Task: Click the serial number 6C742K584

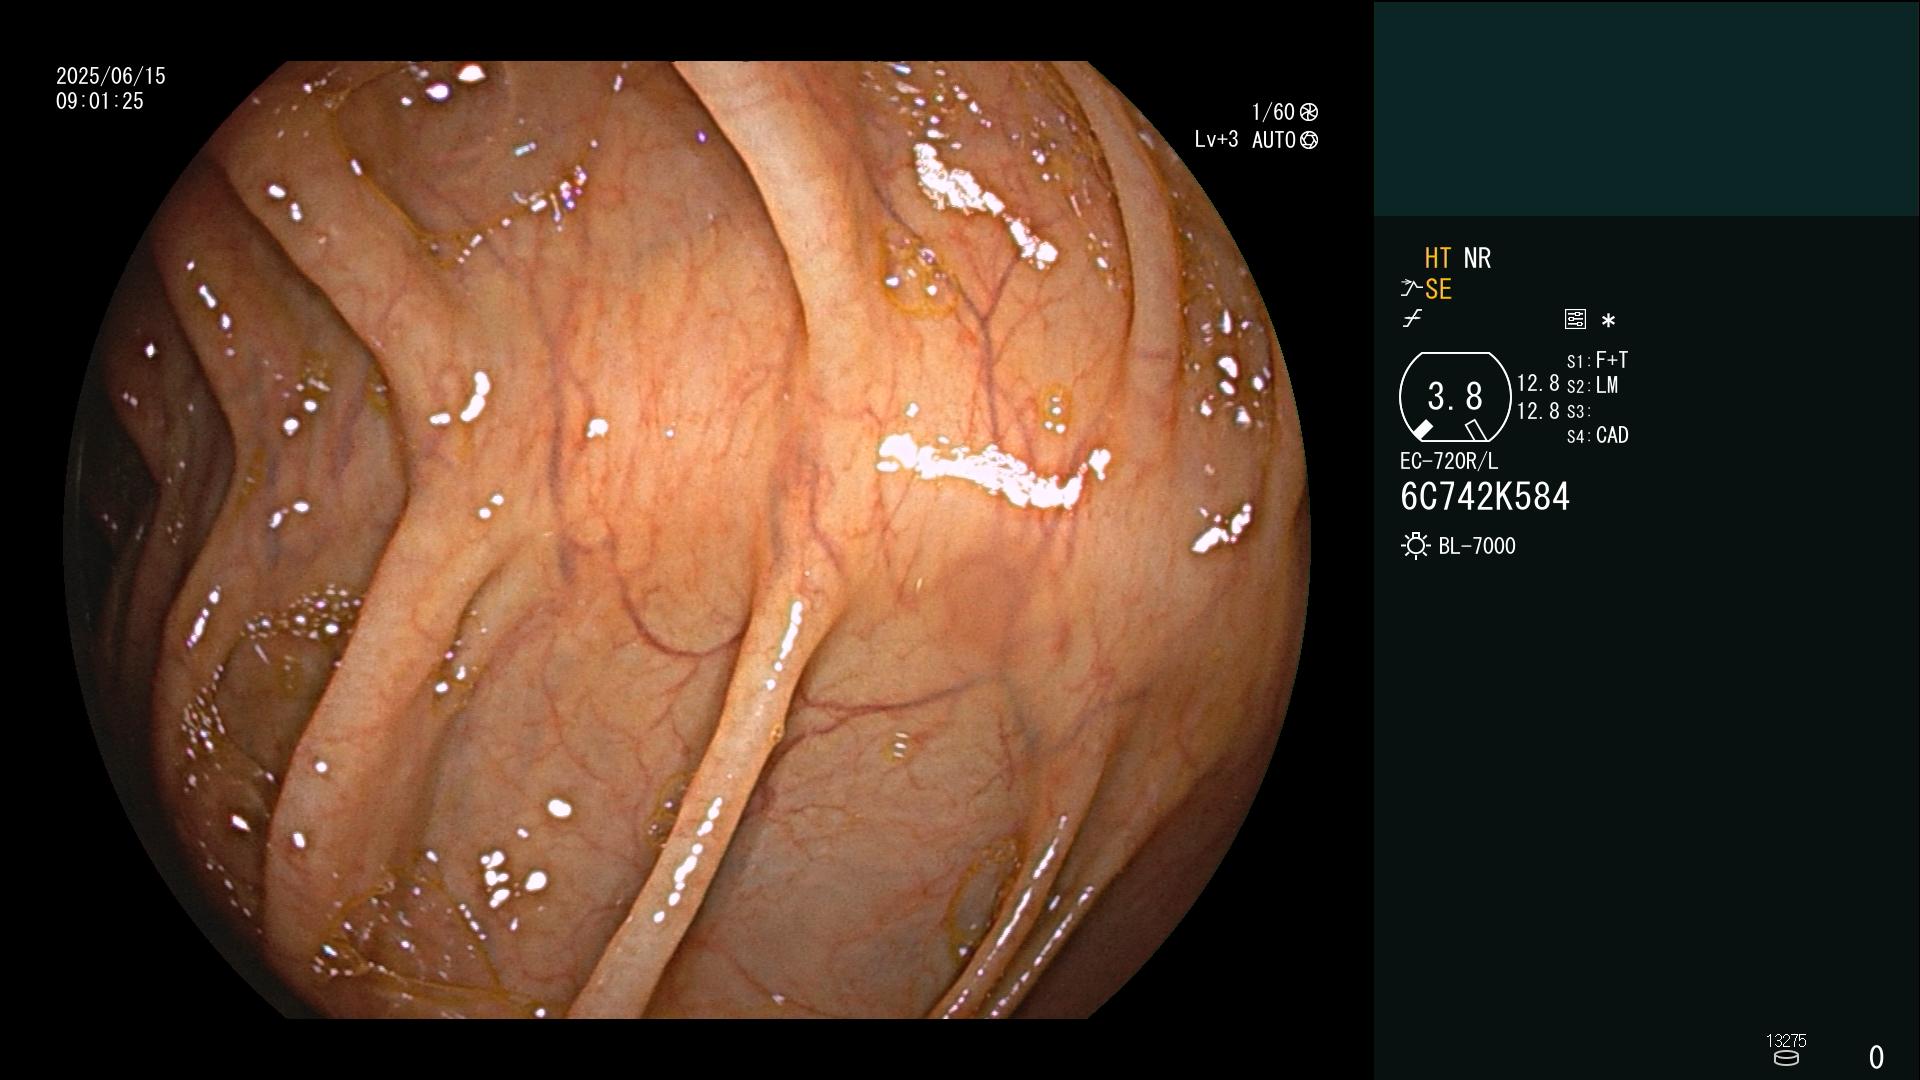Action: point(1485,497)
